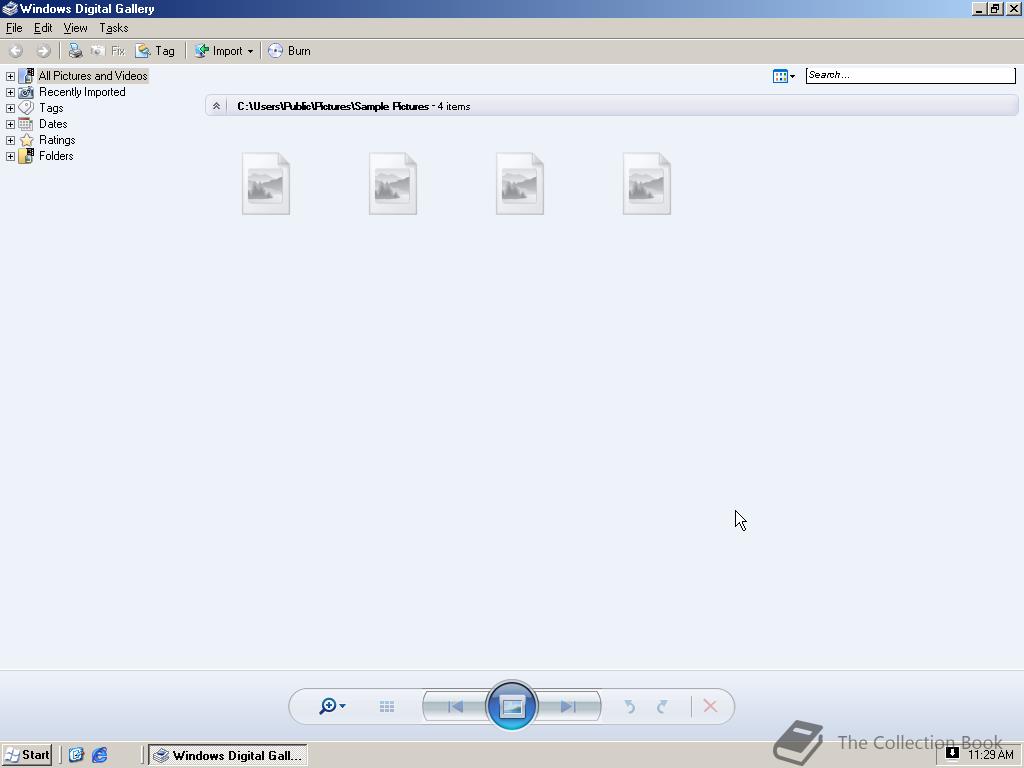Click the default thumbnail size grid icon

(387, 707)
